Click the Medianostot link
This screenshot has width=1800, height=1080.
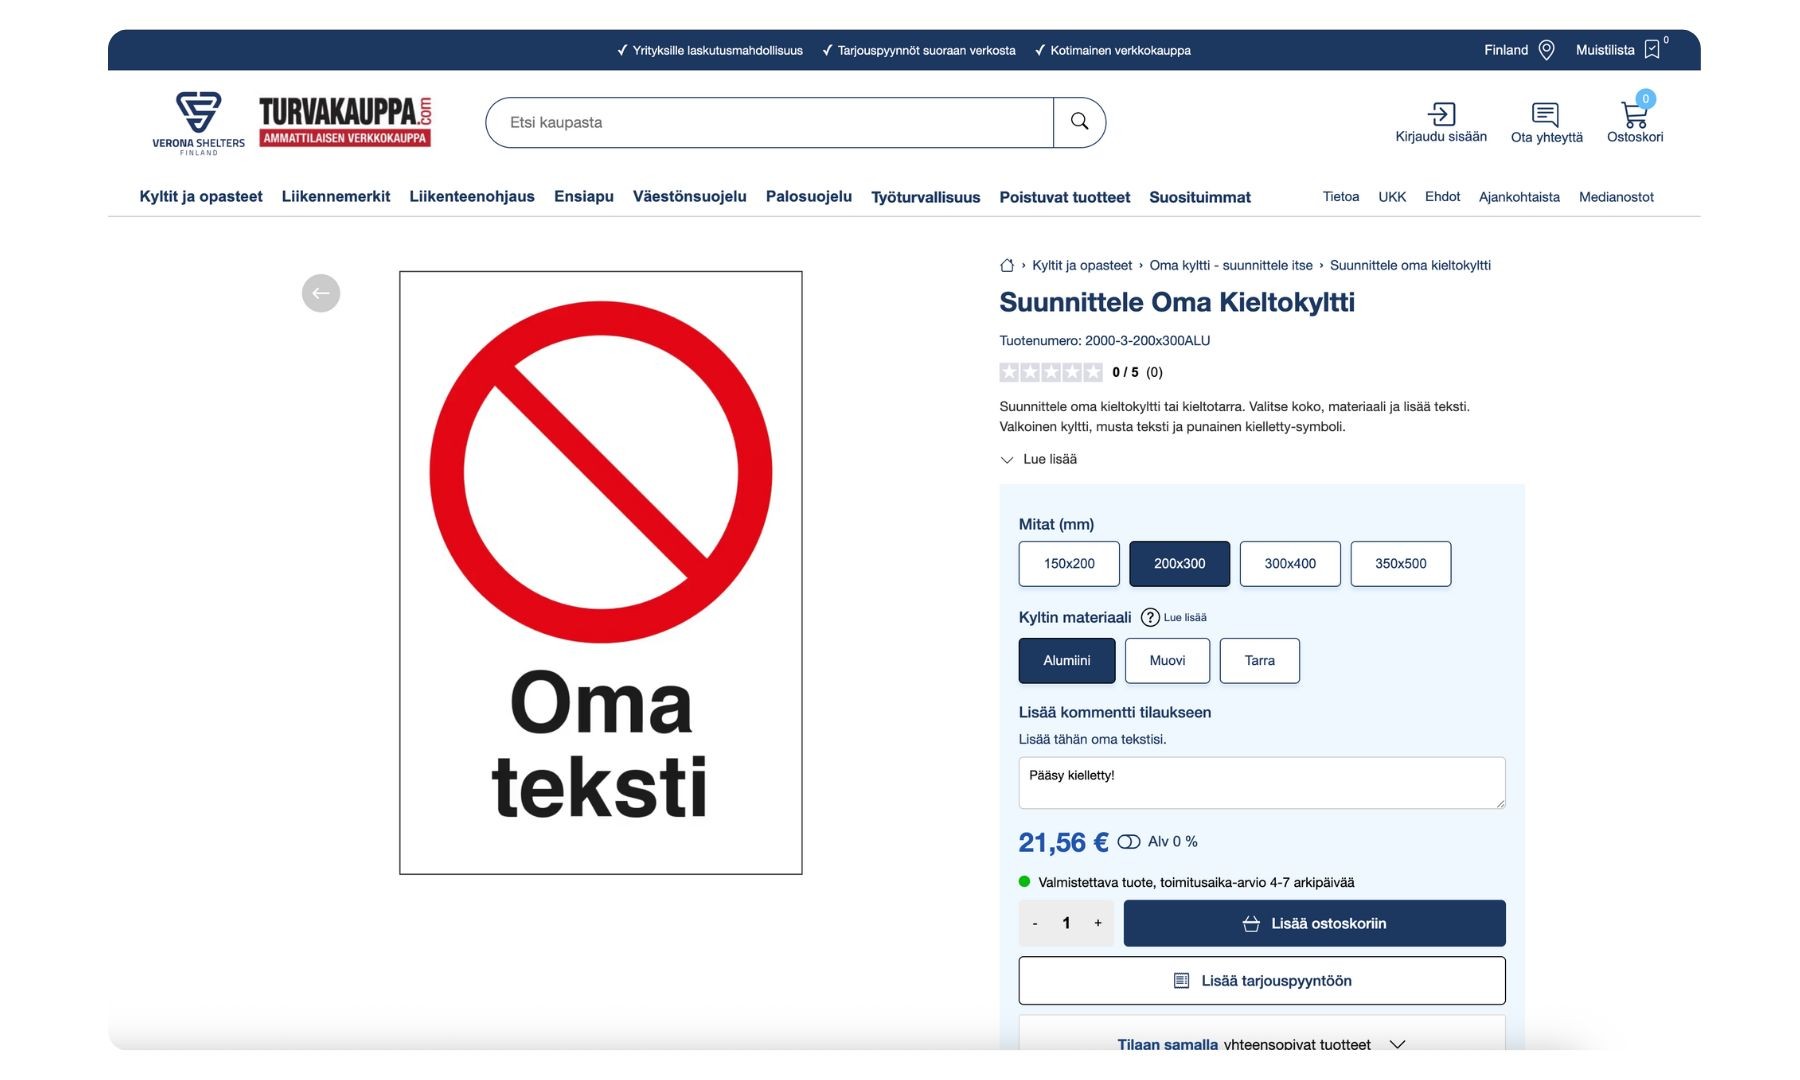tap(1616, 196)
